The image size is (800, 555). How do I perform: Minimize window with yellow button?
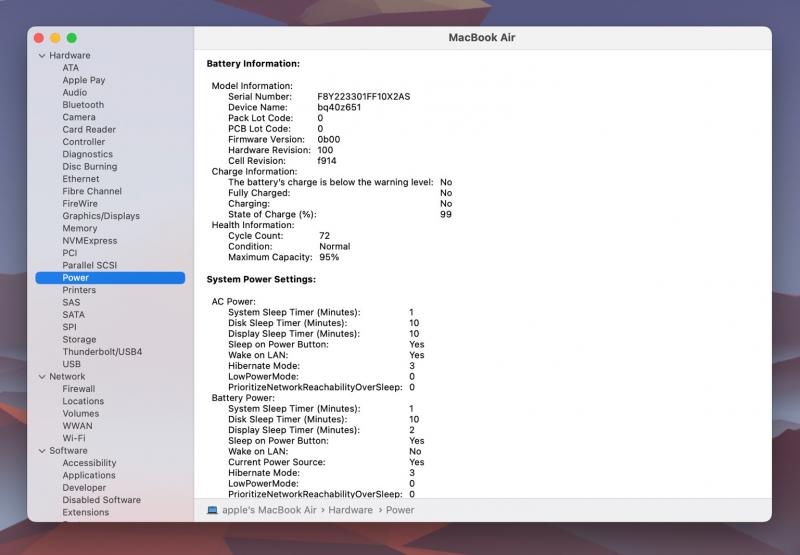coord(55,38)
